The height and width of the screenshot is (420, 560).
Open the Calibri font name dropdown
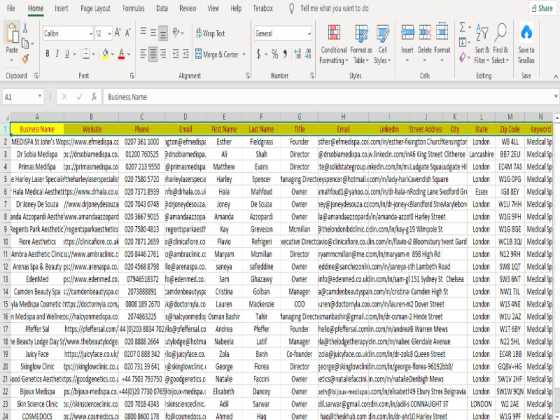coord(91,34)
